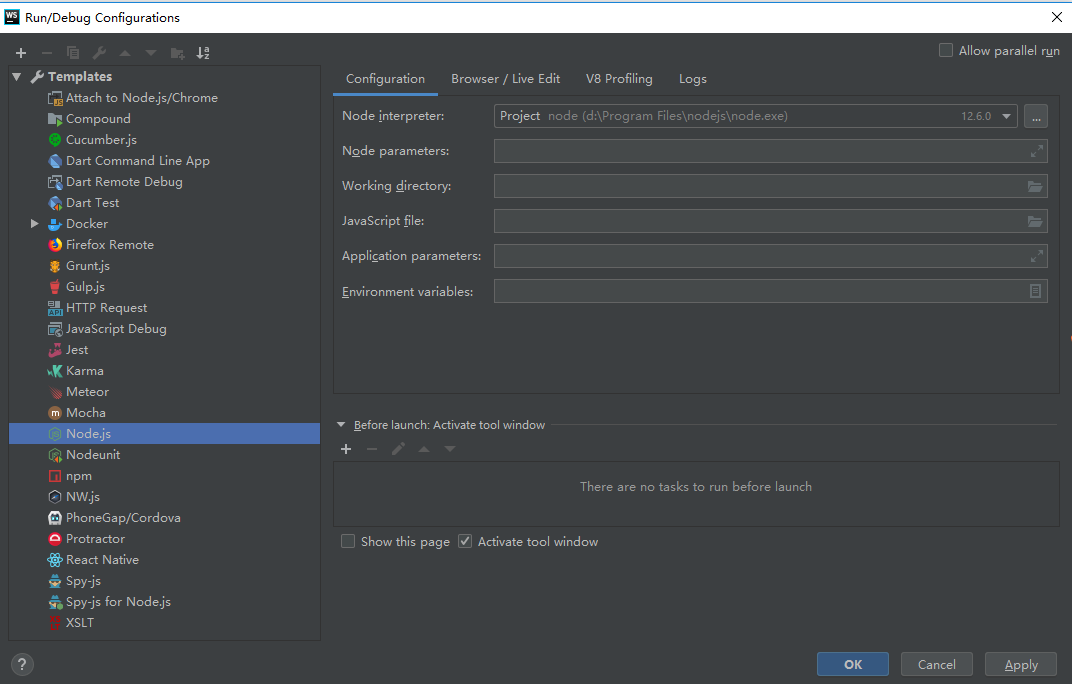Copy the selected configuration
The width and height of the screenshot is (1072, 684).
point(71,52)
